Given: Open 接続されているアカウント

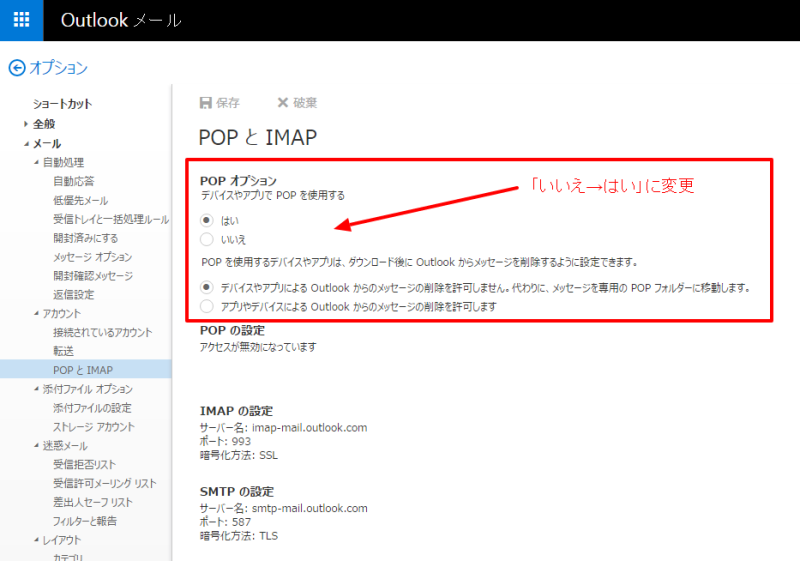Looking at the screenshot, I should (103, 333).
